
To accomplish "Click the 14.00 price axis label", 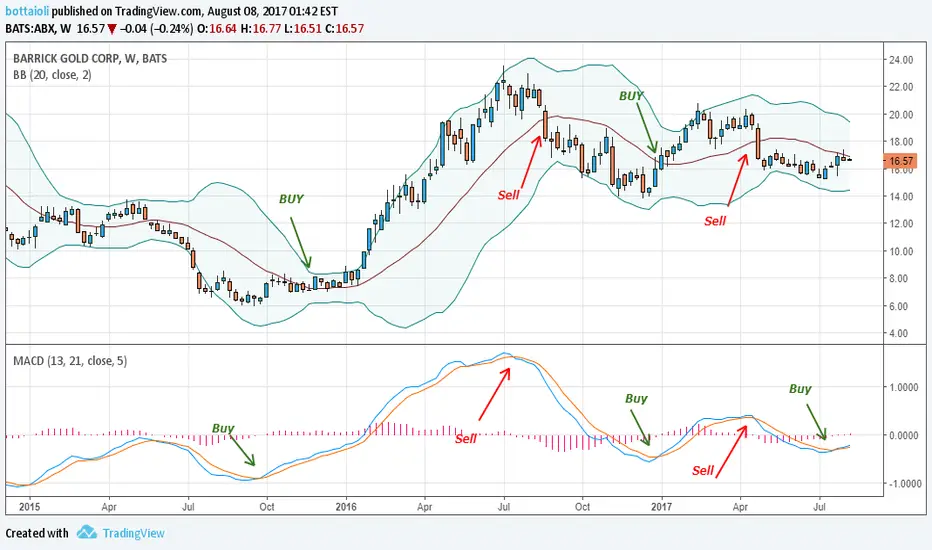I will coord(901,196).
